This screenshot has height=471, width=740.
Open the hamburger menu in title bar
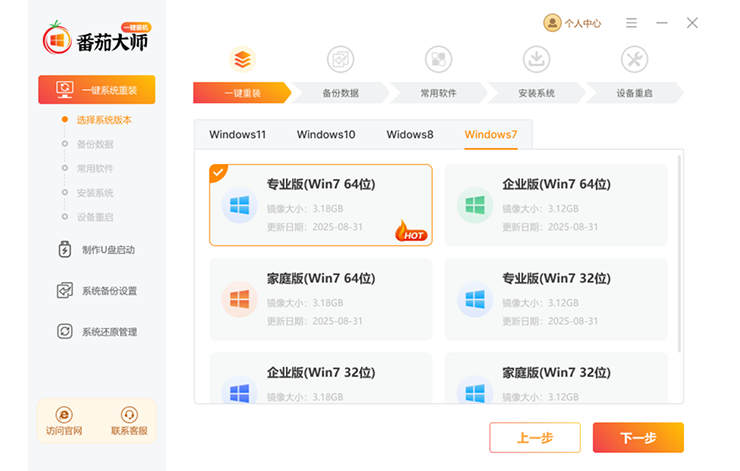(x=631, y=23)
